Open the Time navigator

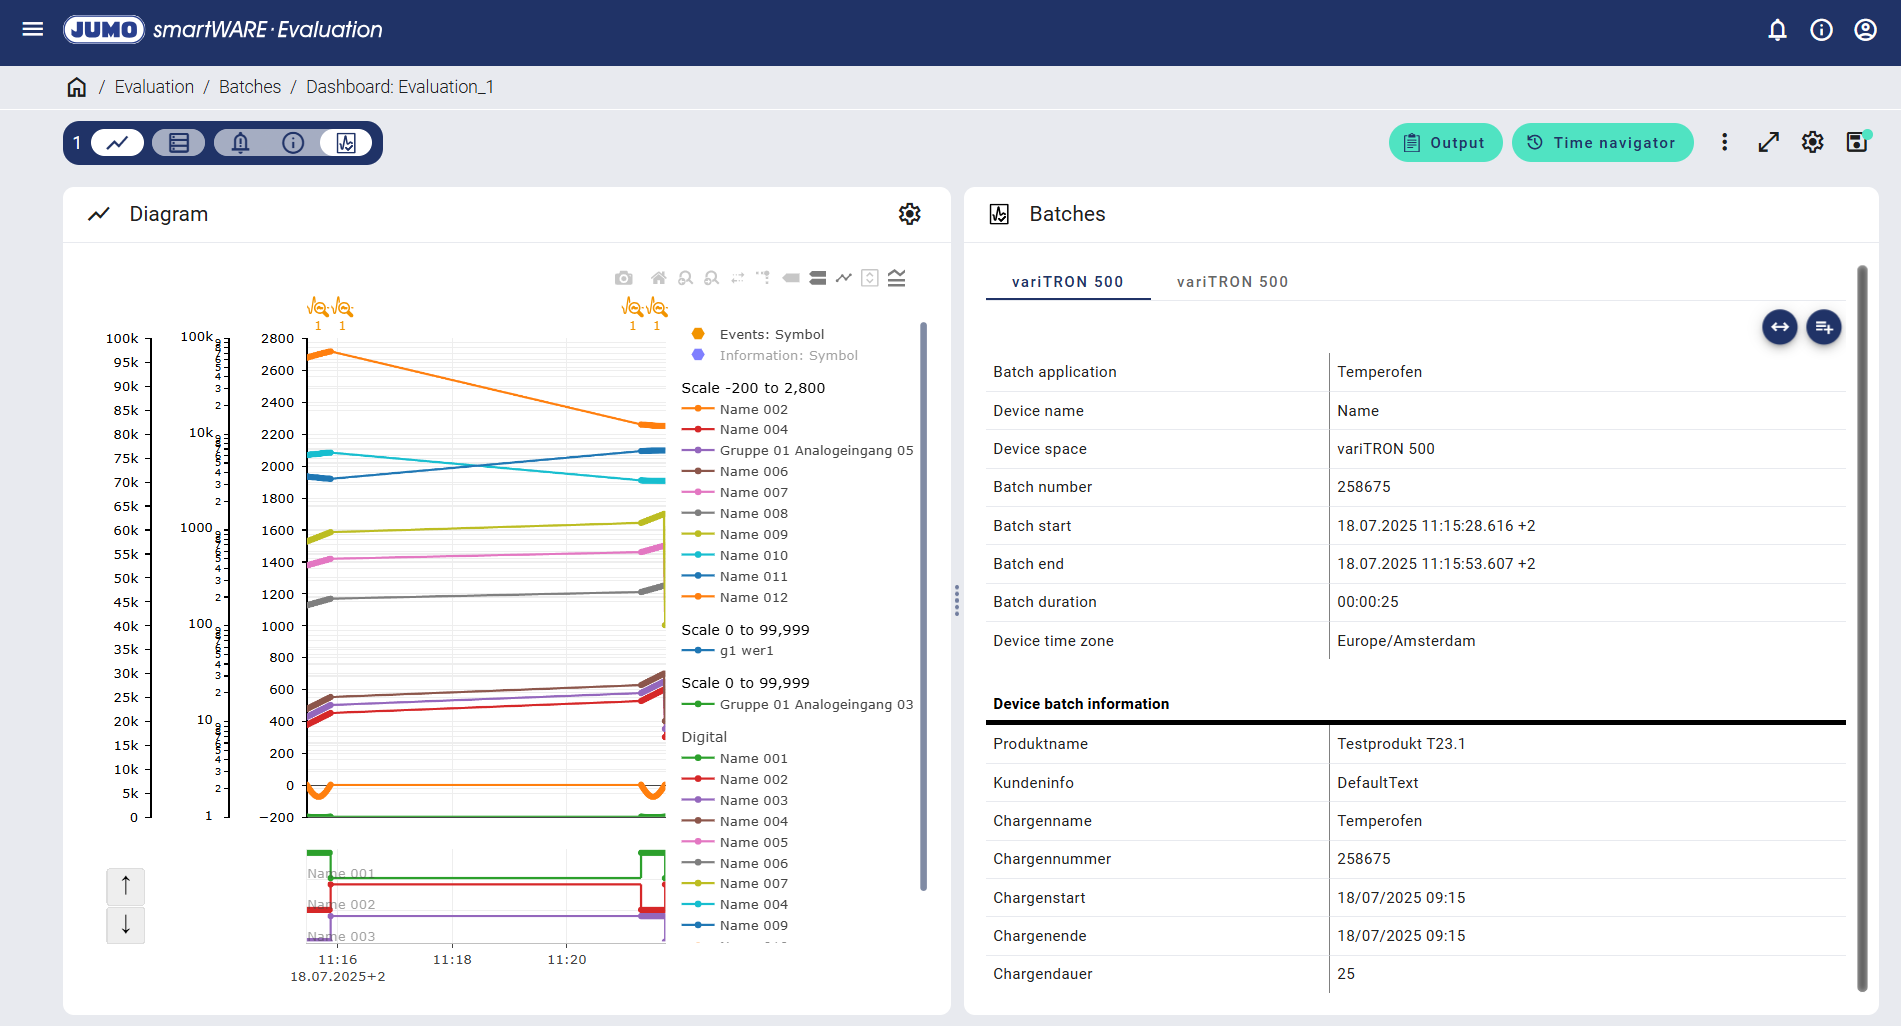point(1602,143)
